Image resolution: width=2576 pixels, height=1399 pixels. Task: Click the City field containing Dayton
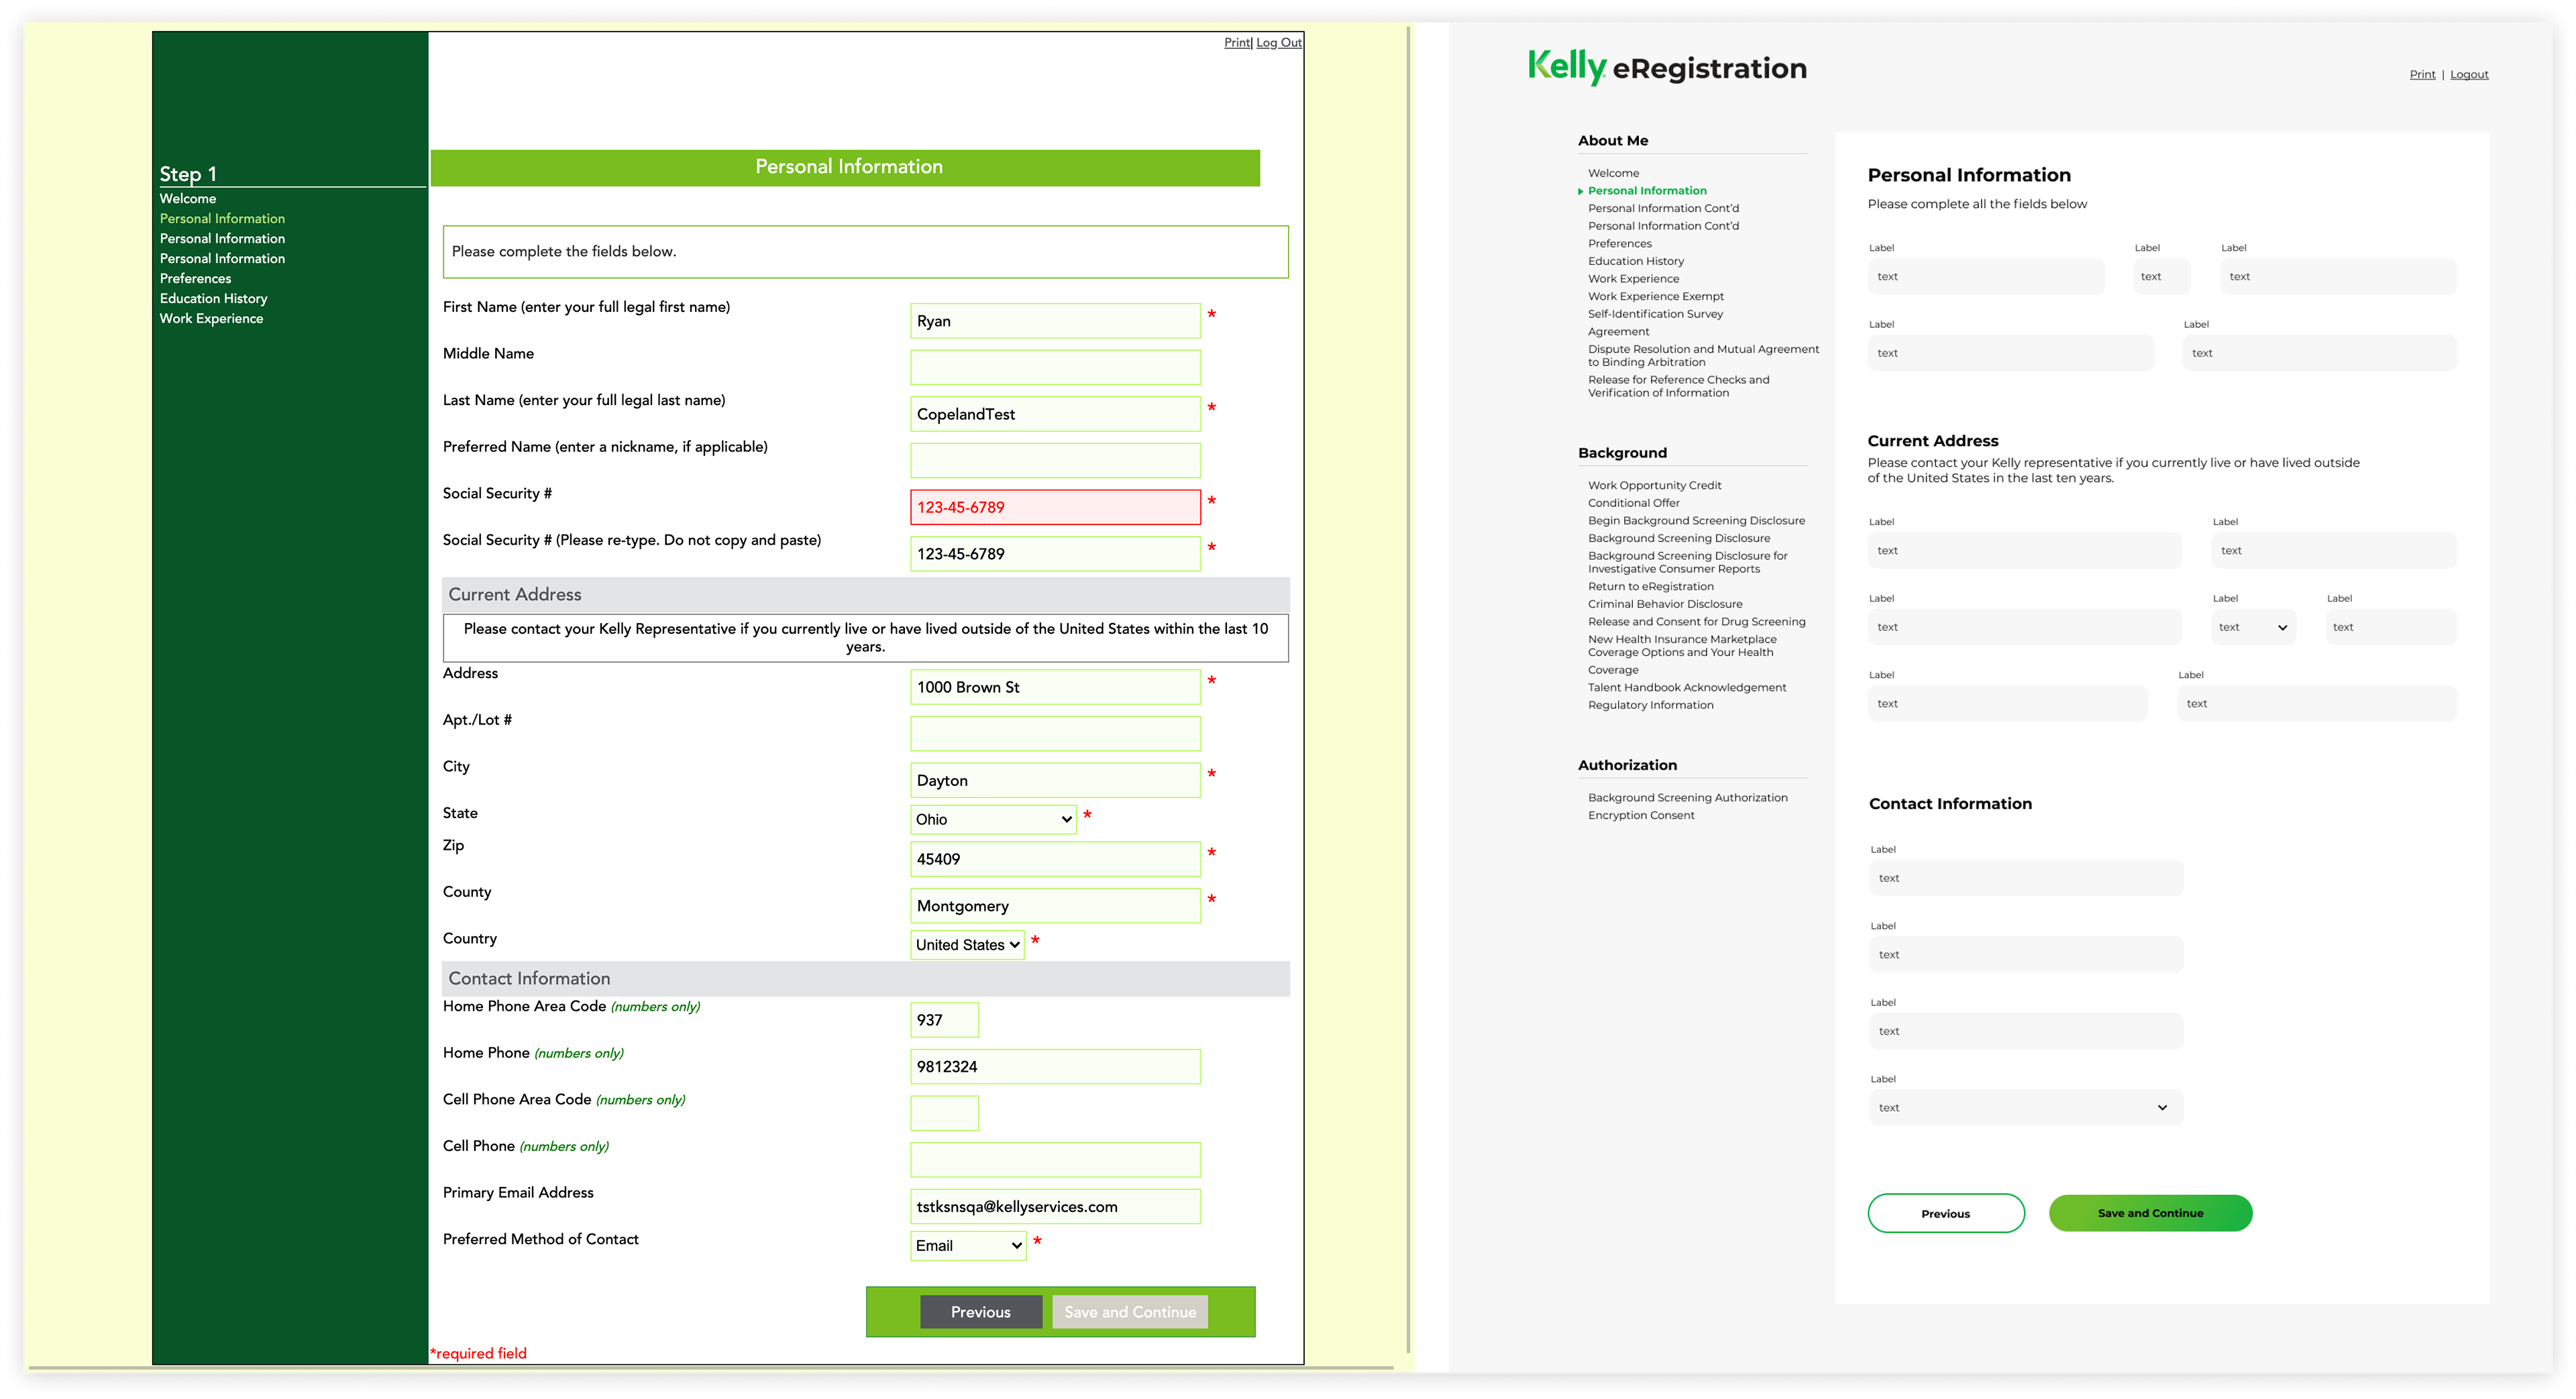pos(1055,780)
